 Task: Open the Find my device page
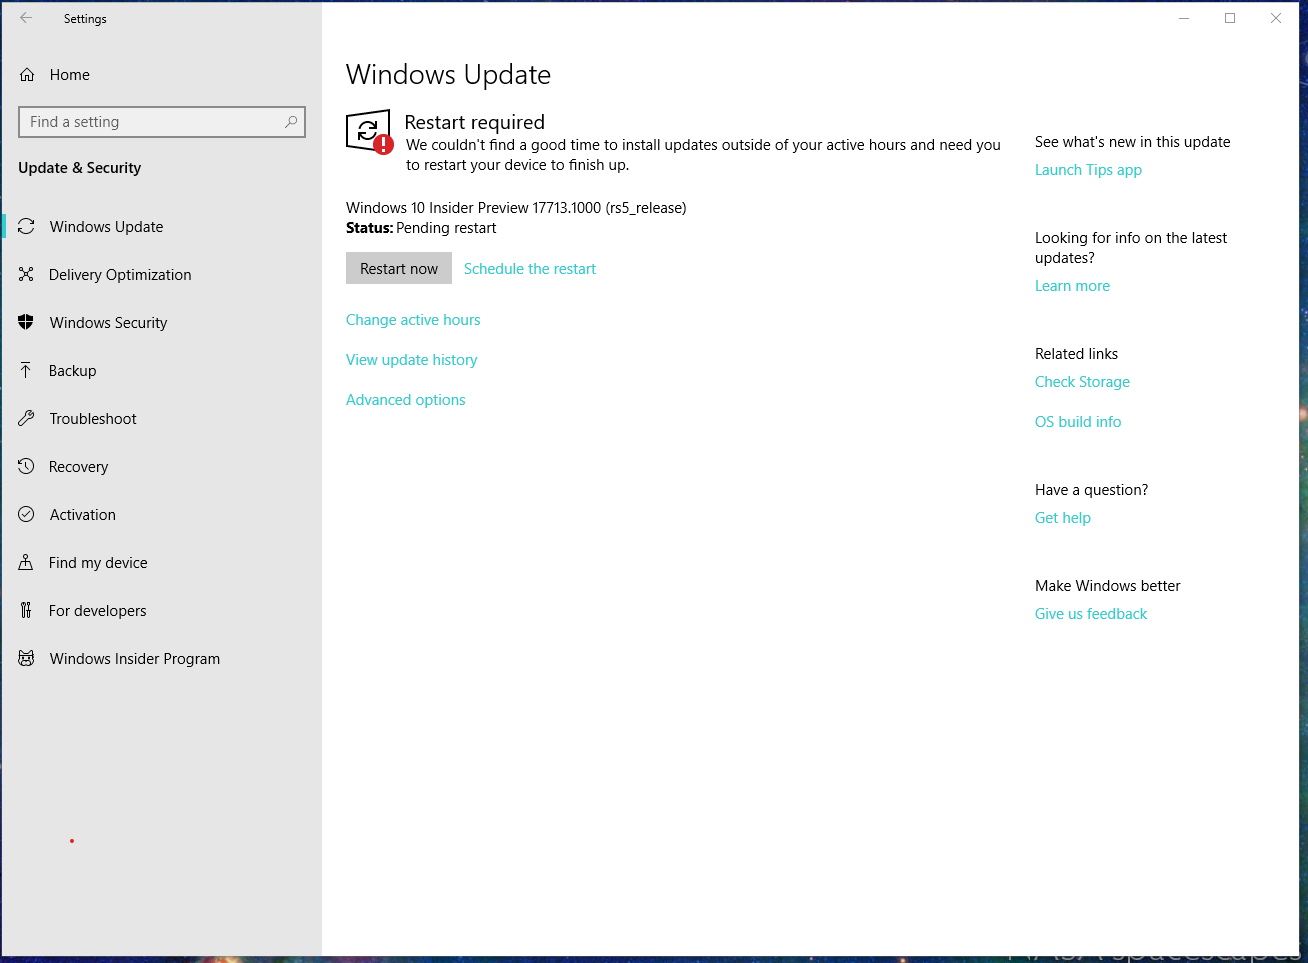(162, 563)
